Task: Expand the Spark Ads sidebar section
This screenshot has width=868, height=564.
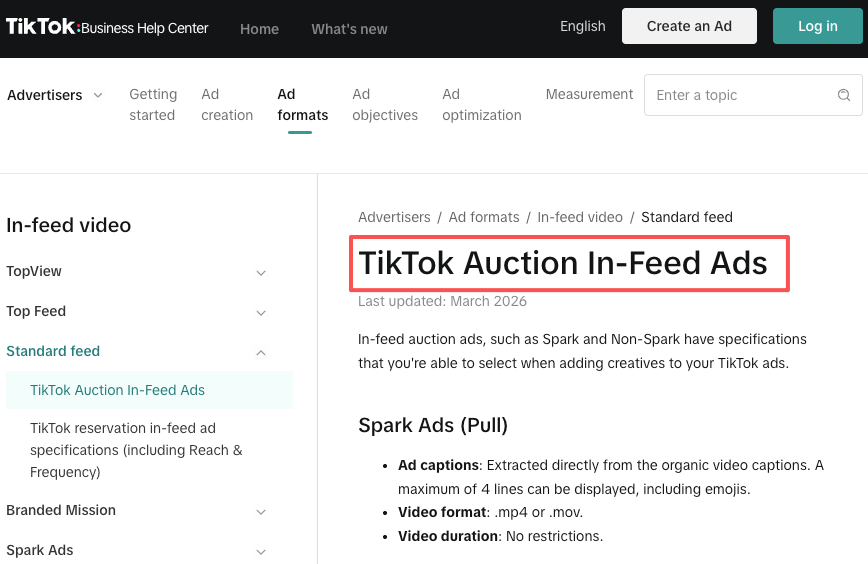Action: (261, 551)
